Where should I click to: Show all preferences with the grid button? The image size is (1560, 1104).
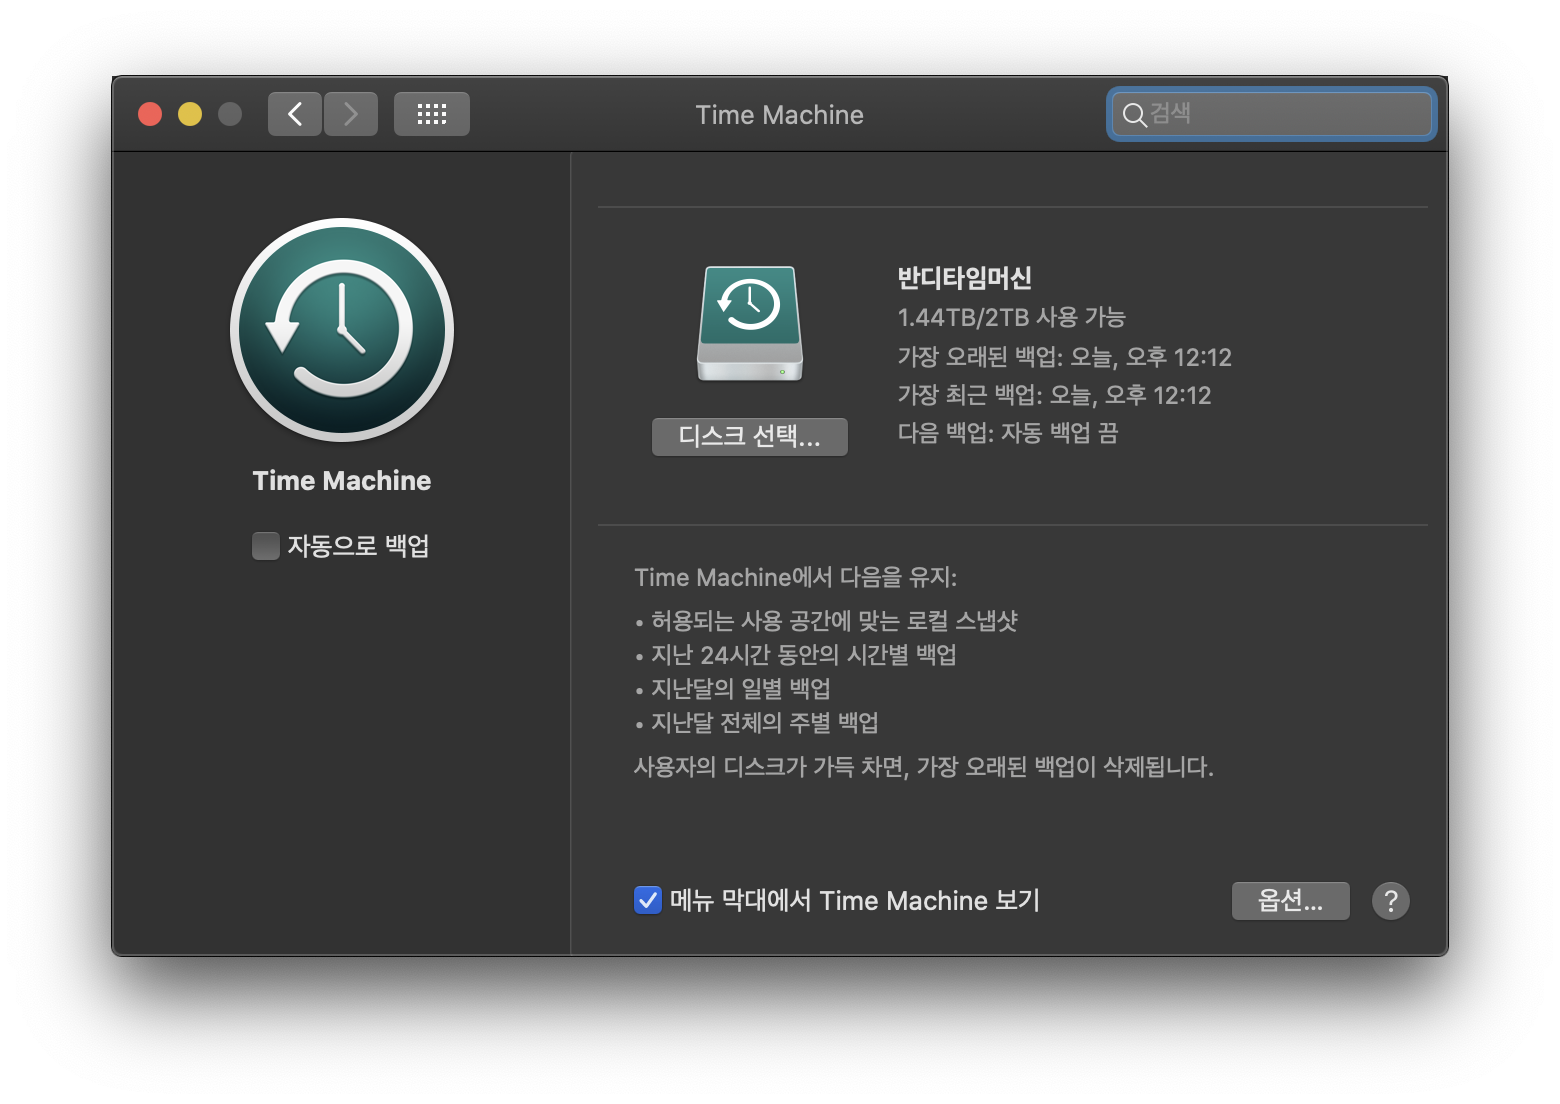[432, 114]
